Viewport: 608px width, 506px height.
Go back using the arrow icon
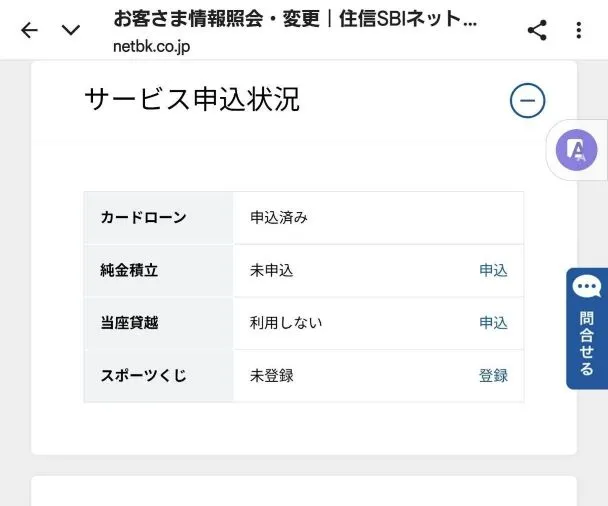[x=29, y=30]
